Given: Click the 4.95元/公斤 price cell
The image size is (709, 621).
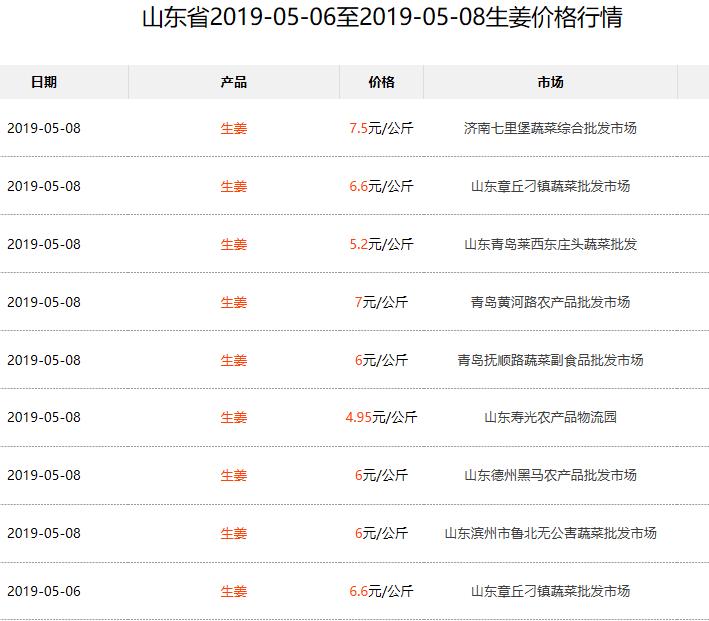Looking at the screenshot, I should tap(381, 417).
